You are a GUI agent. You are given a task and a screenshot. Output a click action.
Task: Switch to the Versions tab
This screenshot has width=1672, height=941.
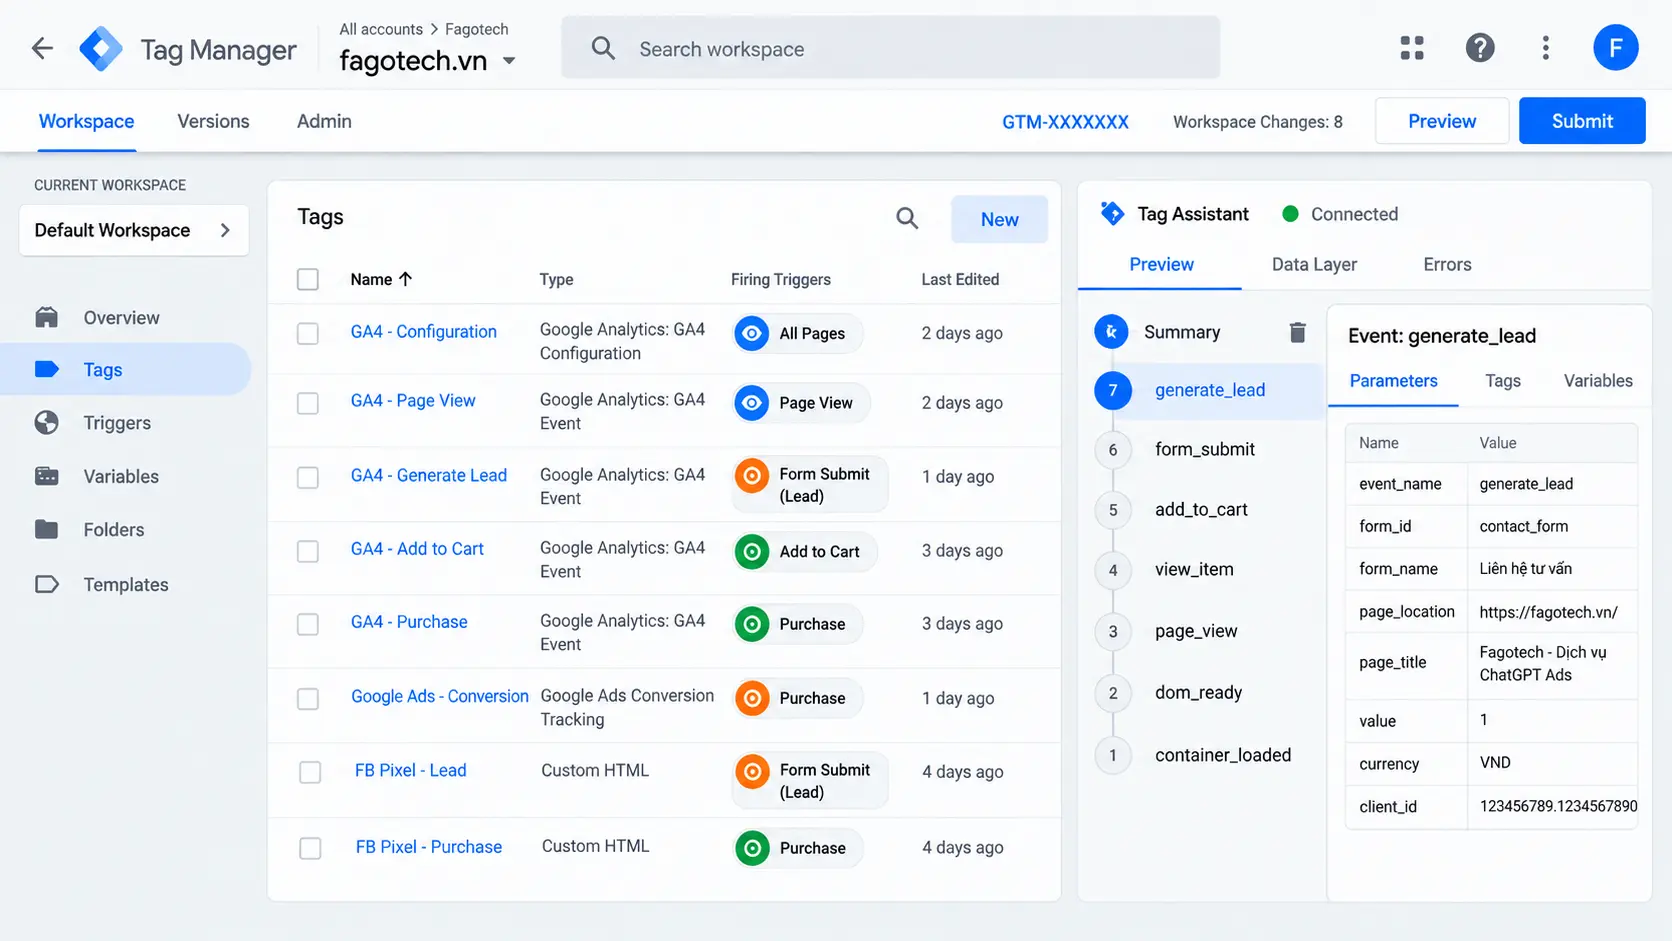click(213, 121)
